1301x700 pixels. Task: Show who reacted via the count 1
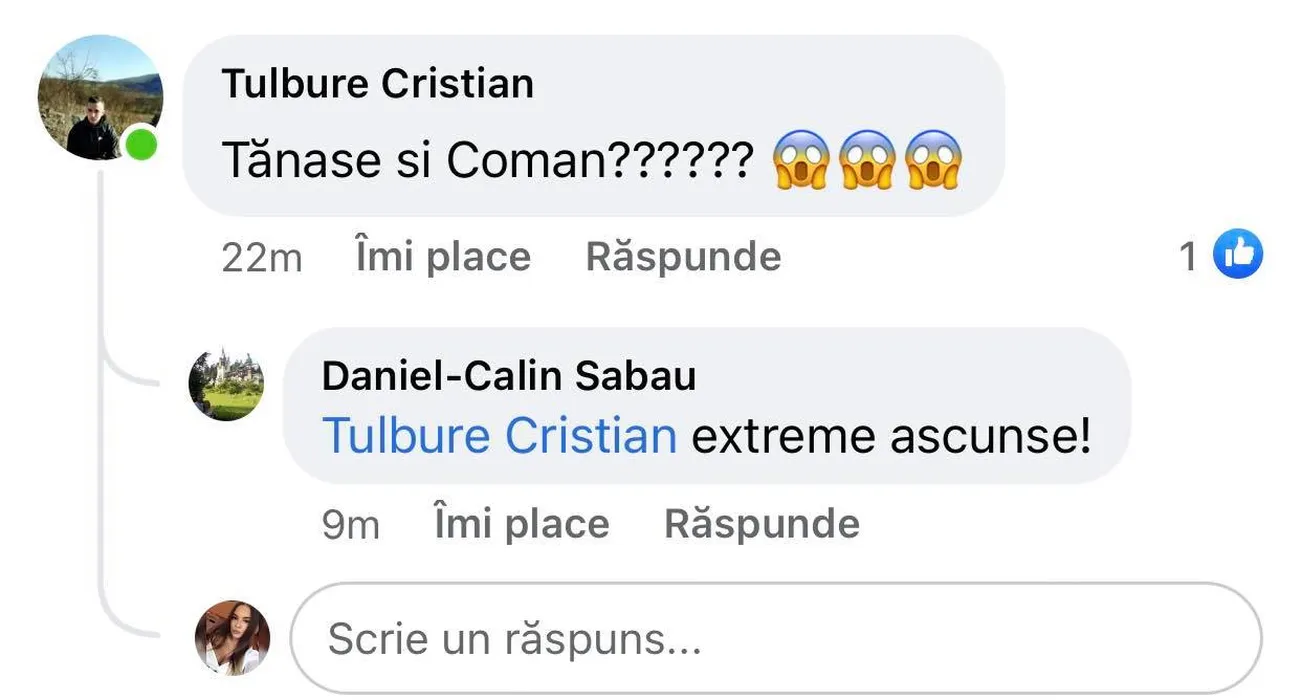(x=1188, y=257)
